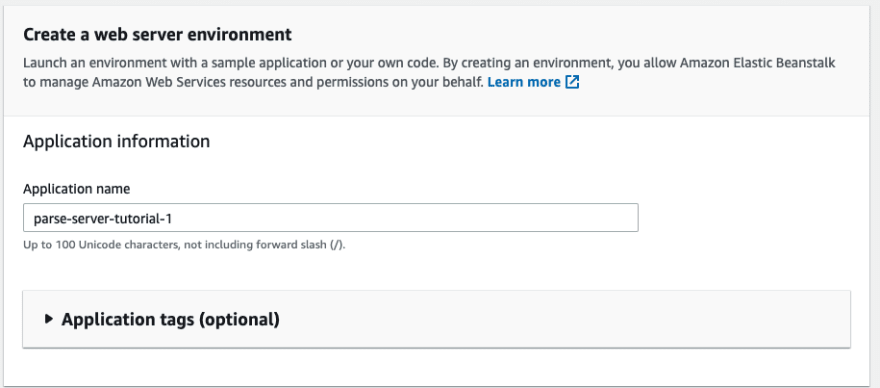
Task: Click the Application tags (optional) header text
Action: coord(171,319)
